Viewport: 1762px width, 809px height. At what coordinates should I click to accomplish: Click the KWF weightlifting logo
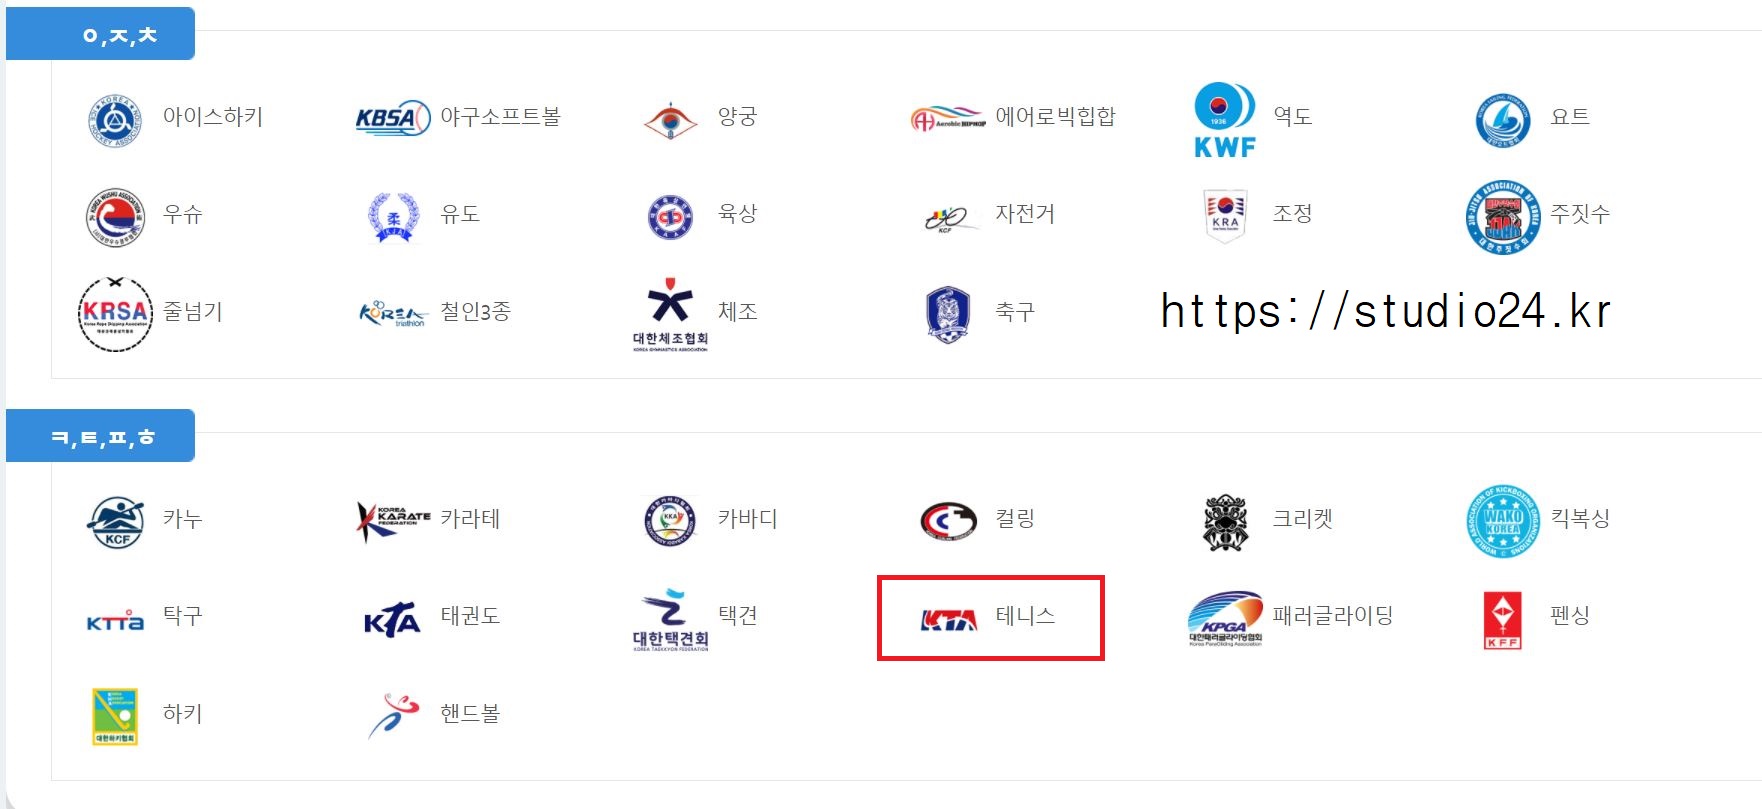[1225, 120]
